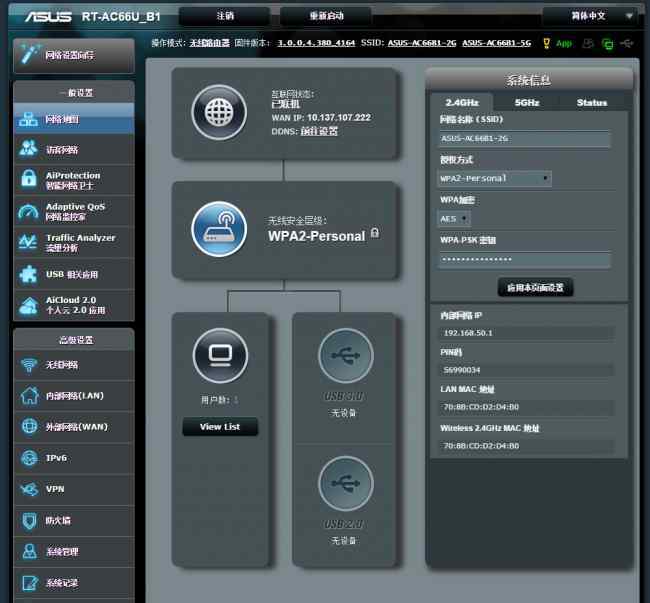Open Traffic Analyzer chart icon
This screenshot has width=650, height=603.
[28, 242]
